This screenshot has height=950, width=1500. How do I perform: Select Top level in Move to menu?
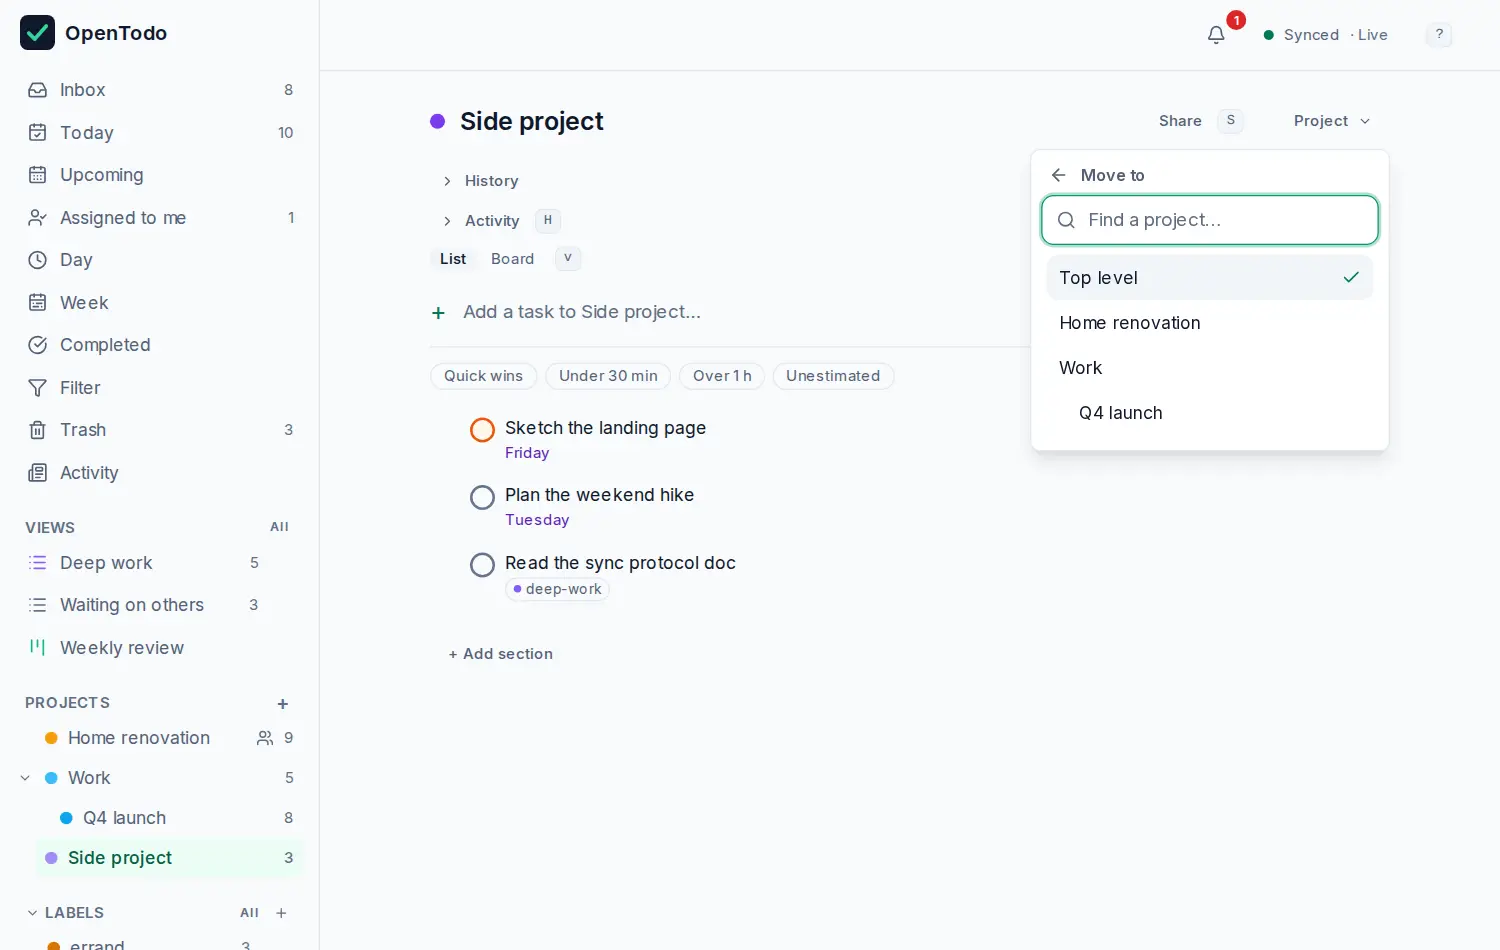1210,278
